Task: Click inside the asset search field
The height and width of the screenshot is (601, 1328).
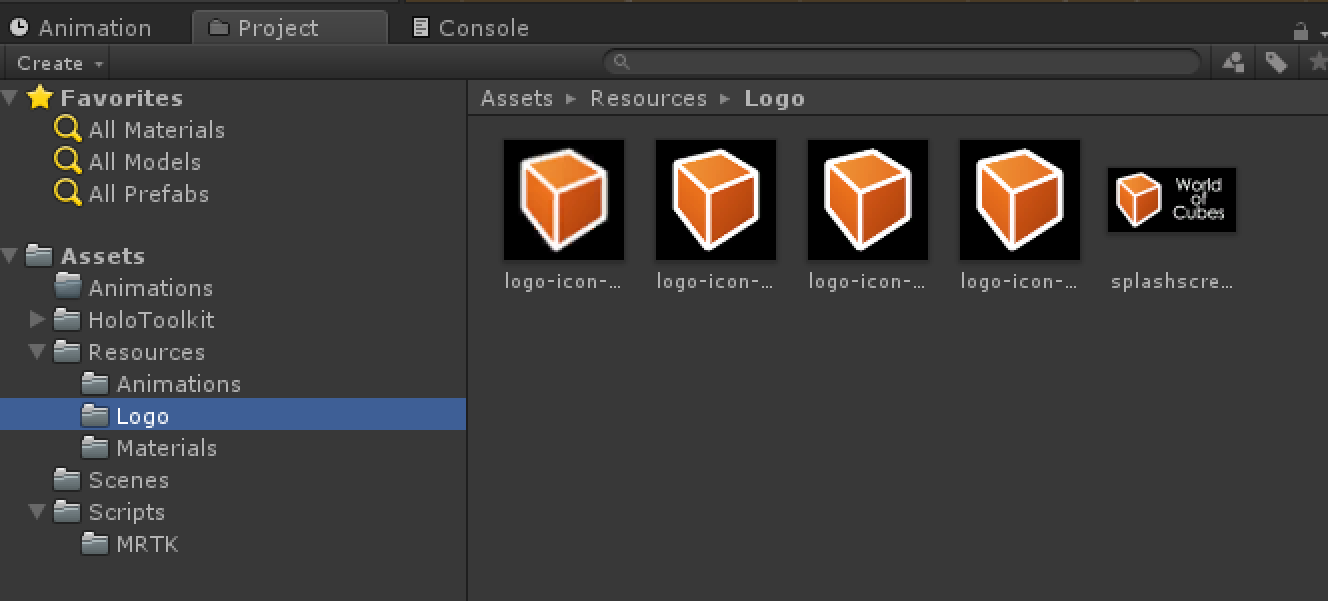Action: coord(900,62)
